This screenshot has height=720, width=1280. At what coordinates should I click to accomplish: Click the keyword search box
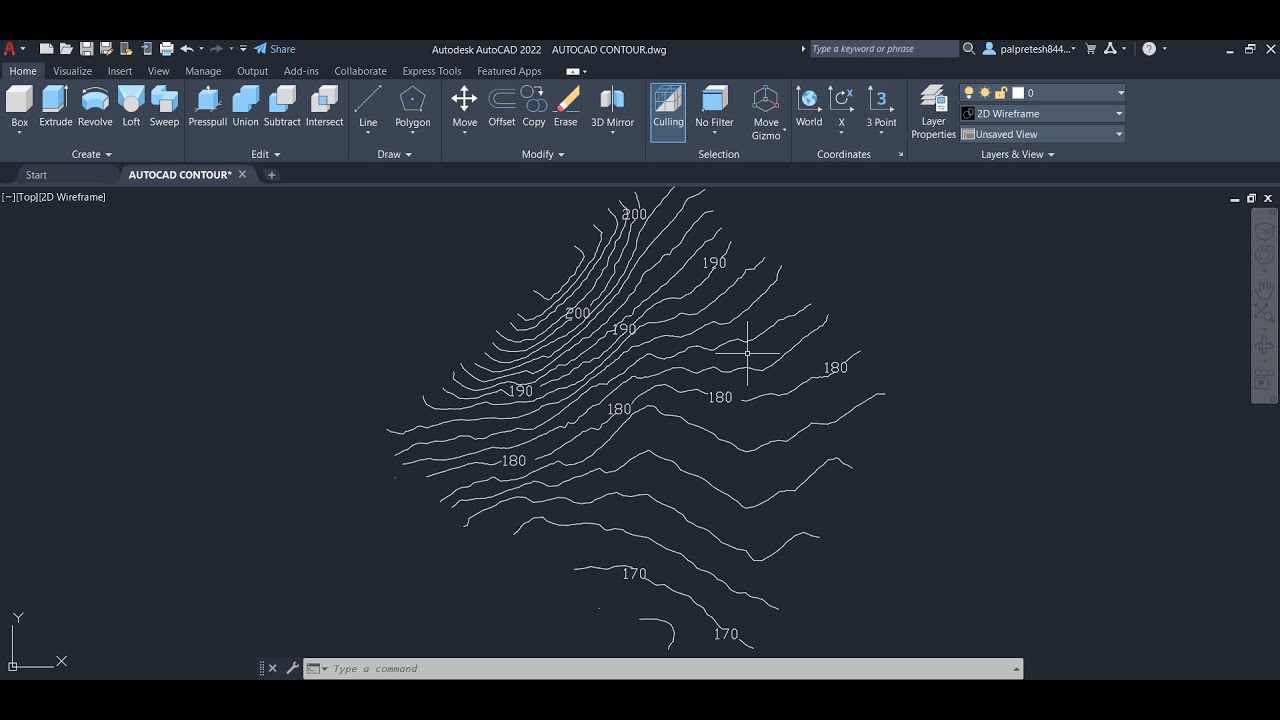[882, 48]
